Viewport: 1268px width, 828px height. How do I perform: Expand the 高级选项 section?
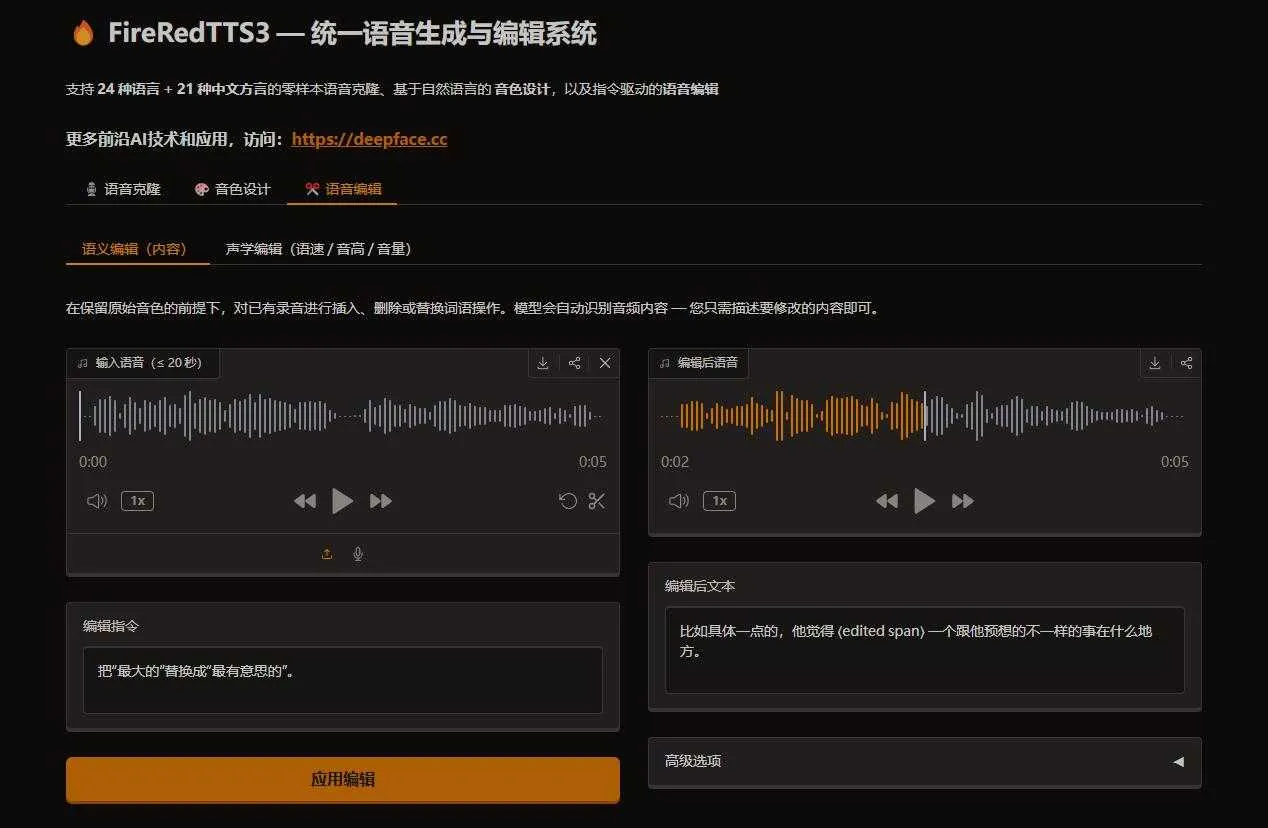point(925,762)
